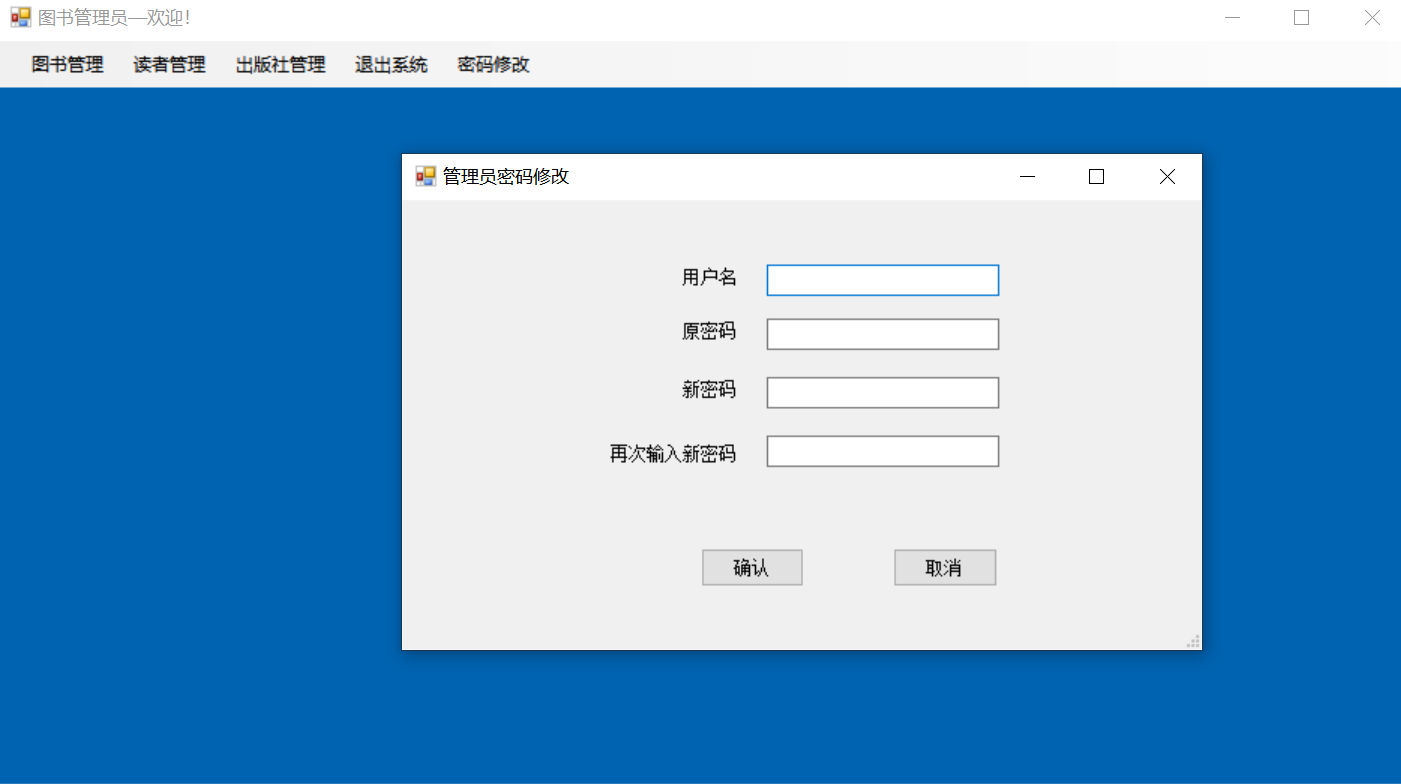The height and width of the screenshot is (784, 1401).
Task: Click the maximize button of the password dialog
Action: (x=1096, y=176)
